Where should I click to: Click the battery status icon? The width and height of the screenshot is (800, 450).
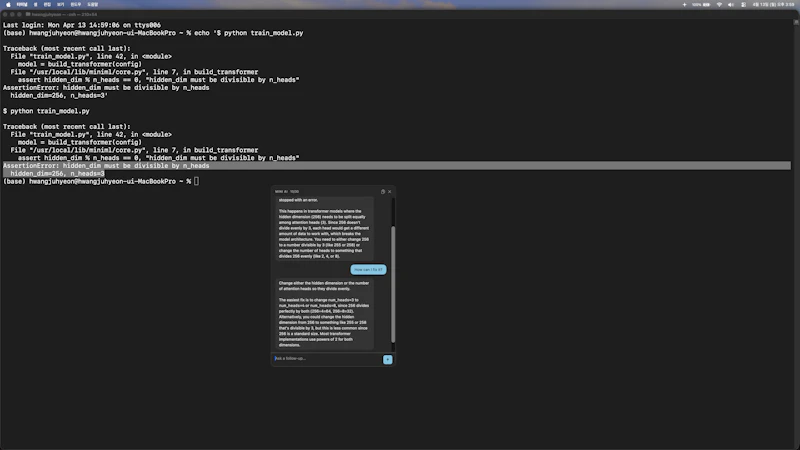(707, 4)
